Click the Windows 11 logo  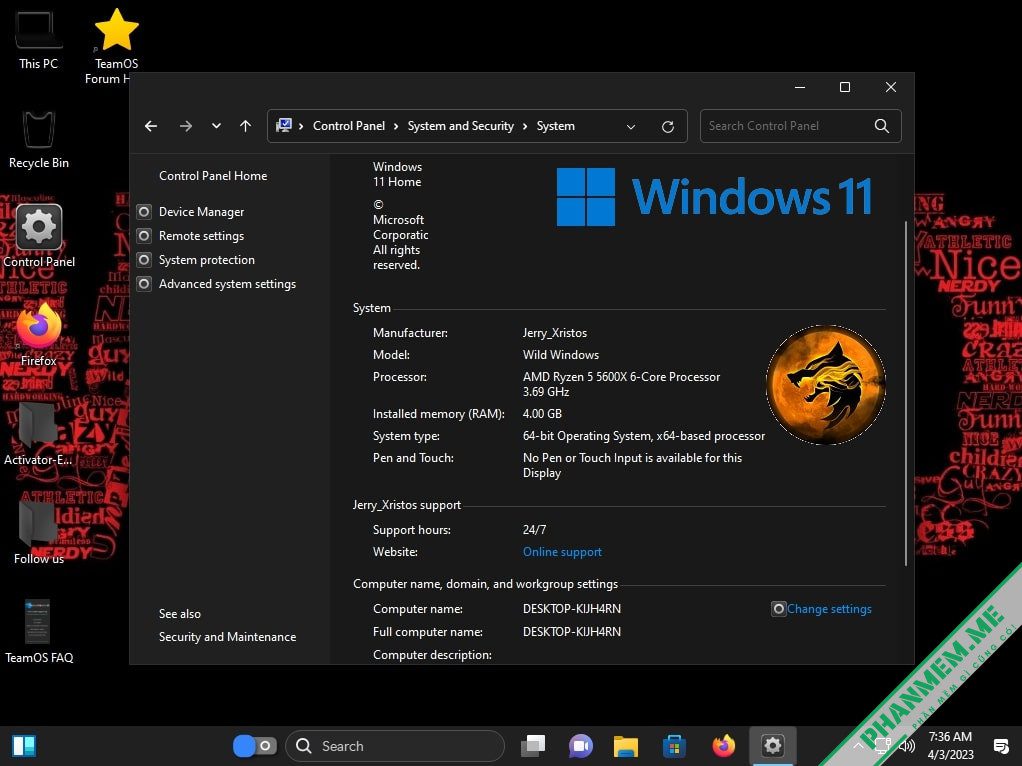pyautogui.click(x=714, y=197)
